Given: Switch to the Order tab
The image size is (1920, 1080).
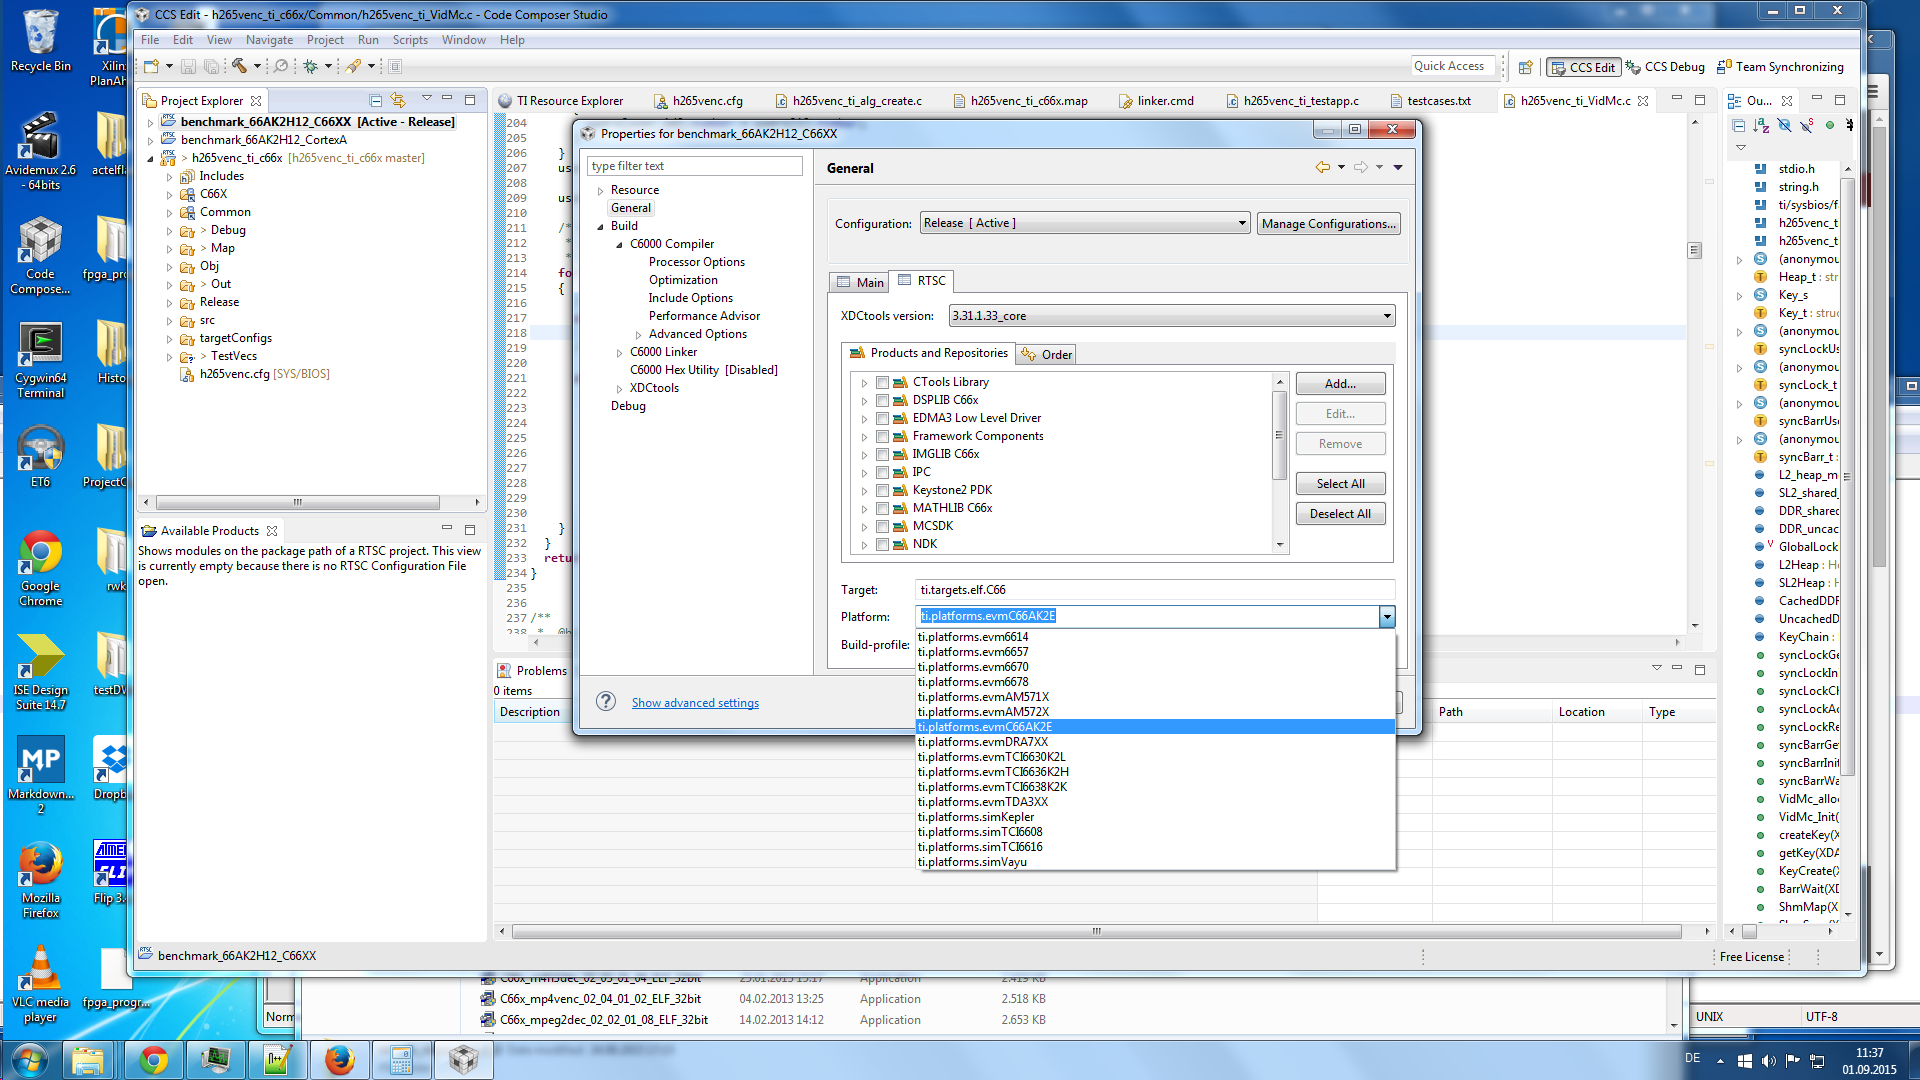Looking at the screenshot, I should tap(1047, 354).
